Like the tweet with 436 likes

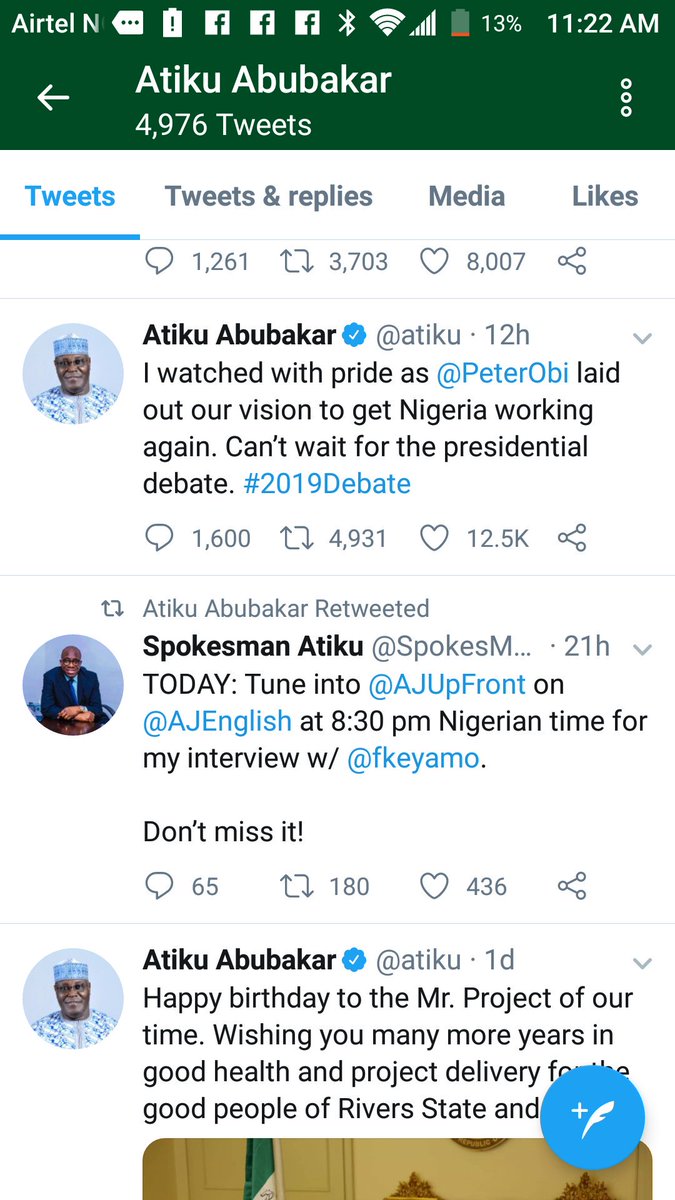pyautogui.click(x=434, y=886)
